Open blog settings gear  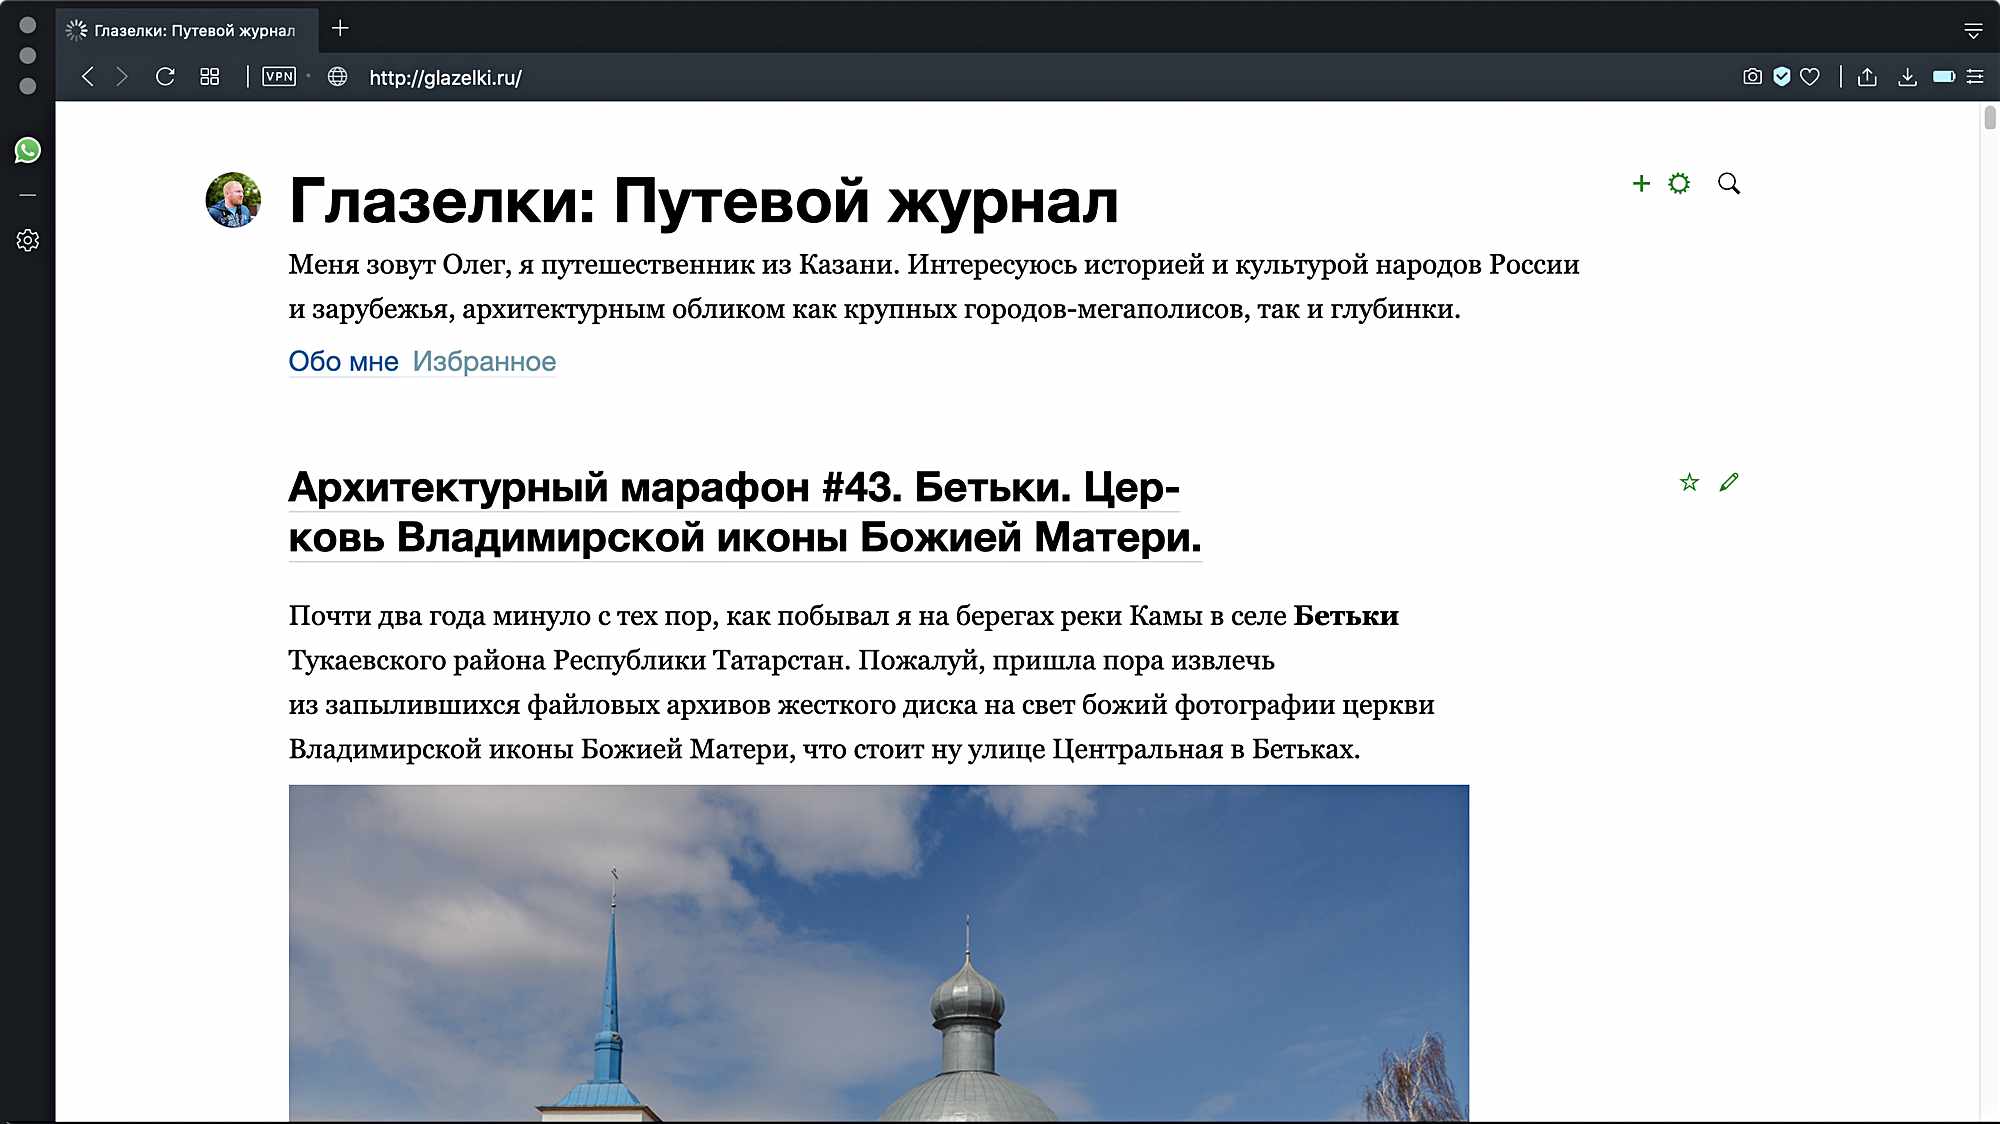click(1679, 183)
